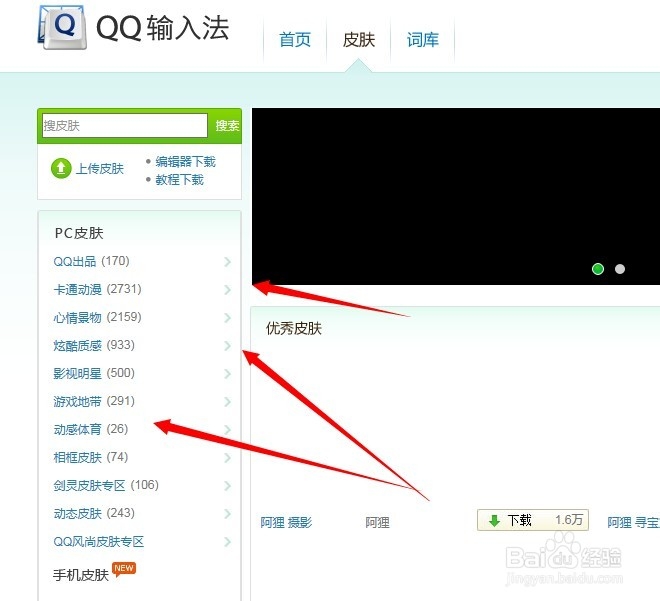Expand the 相框皮肤 category chevron
The height and width of the screenshot is (601, 660).
tap(227, 457)
